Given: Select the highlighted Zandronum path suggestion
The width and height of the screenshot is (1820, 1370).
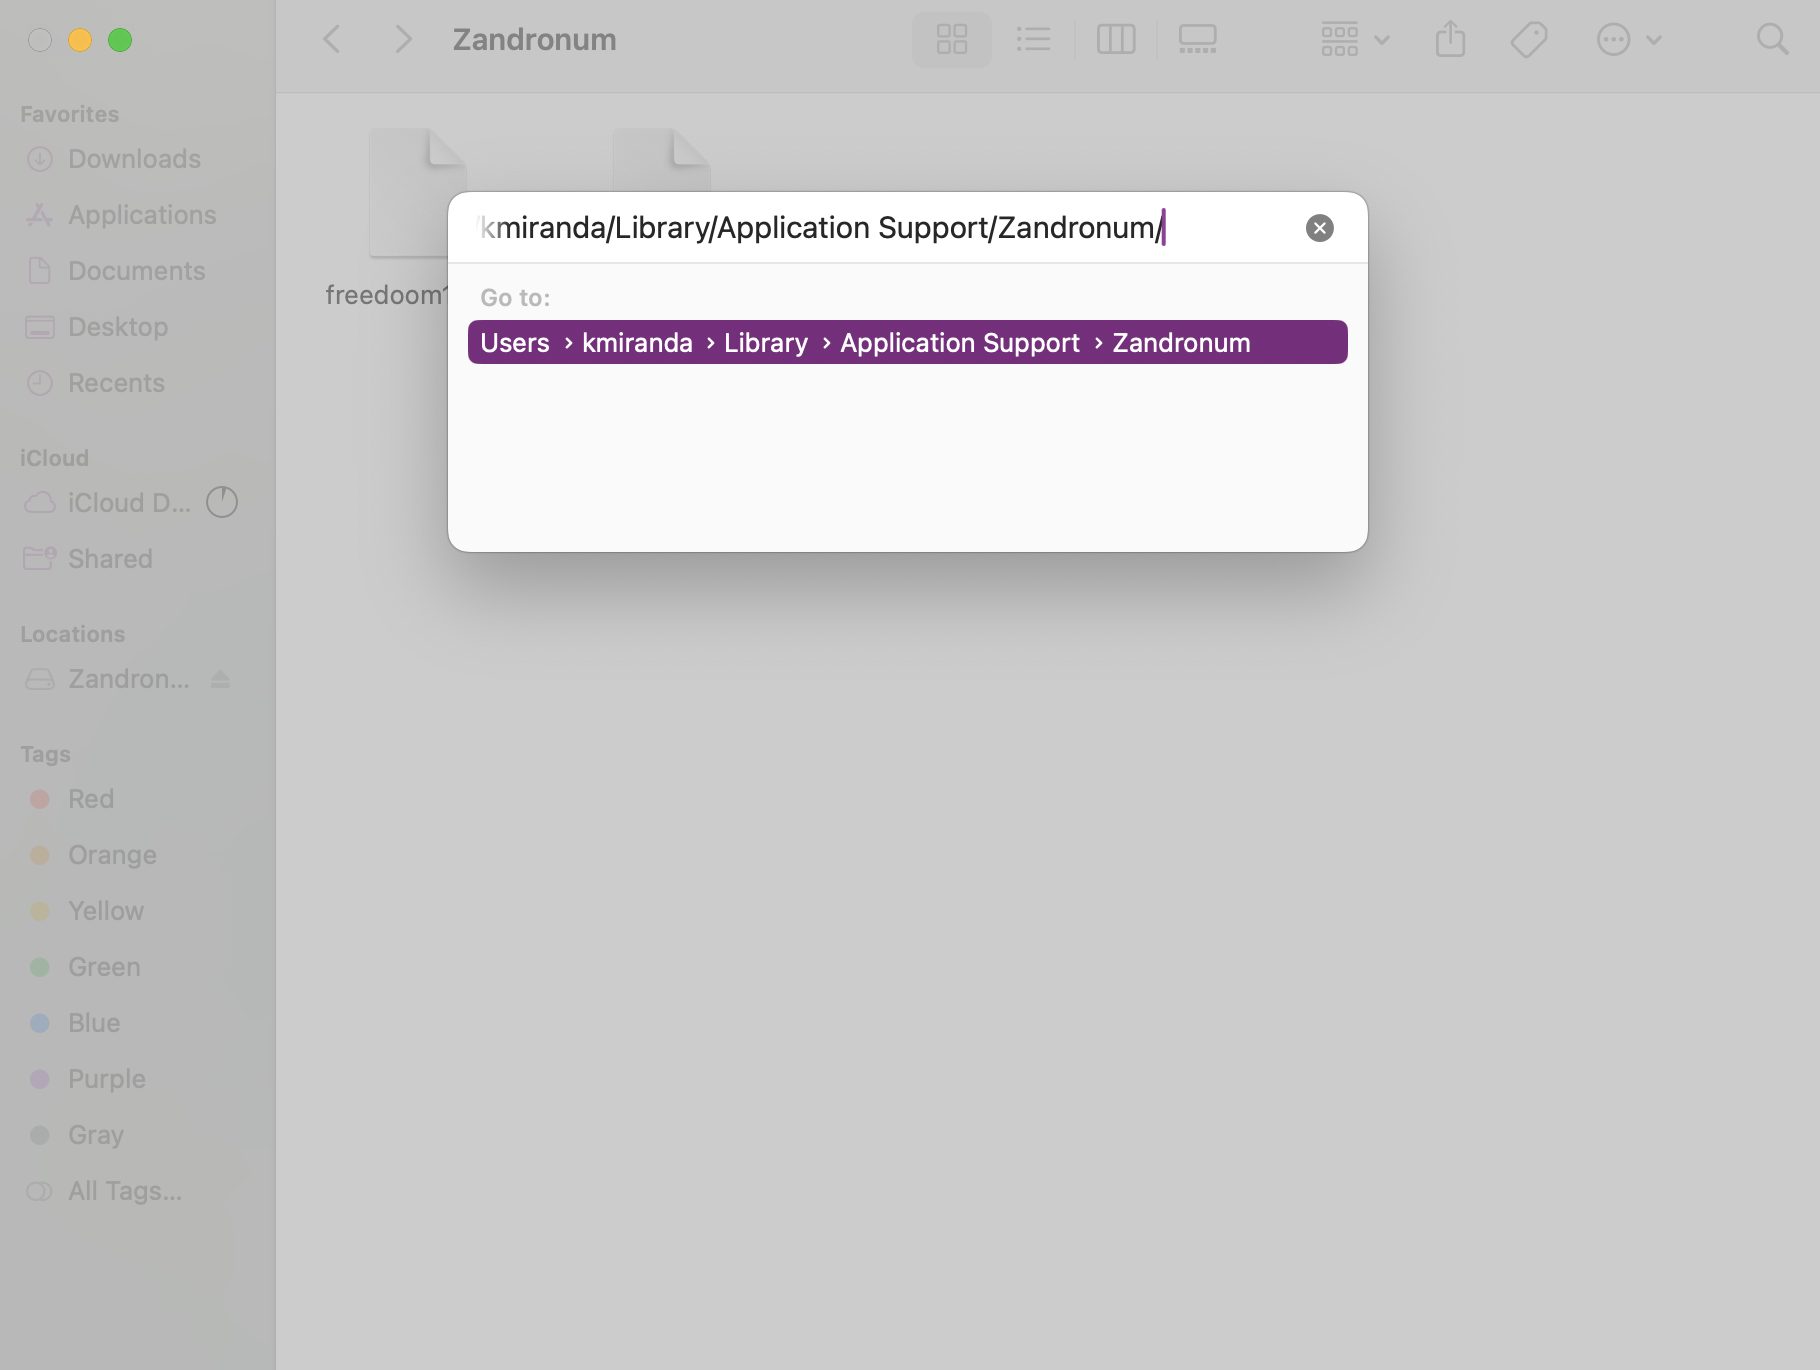Looking at the screenshot, I should 908,342.
